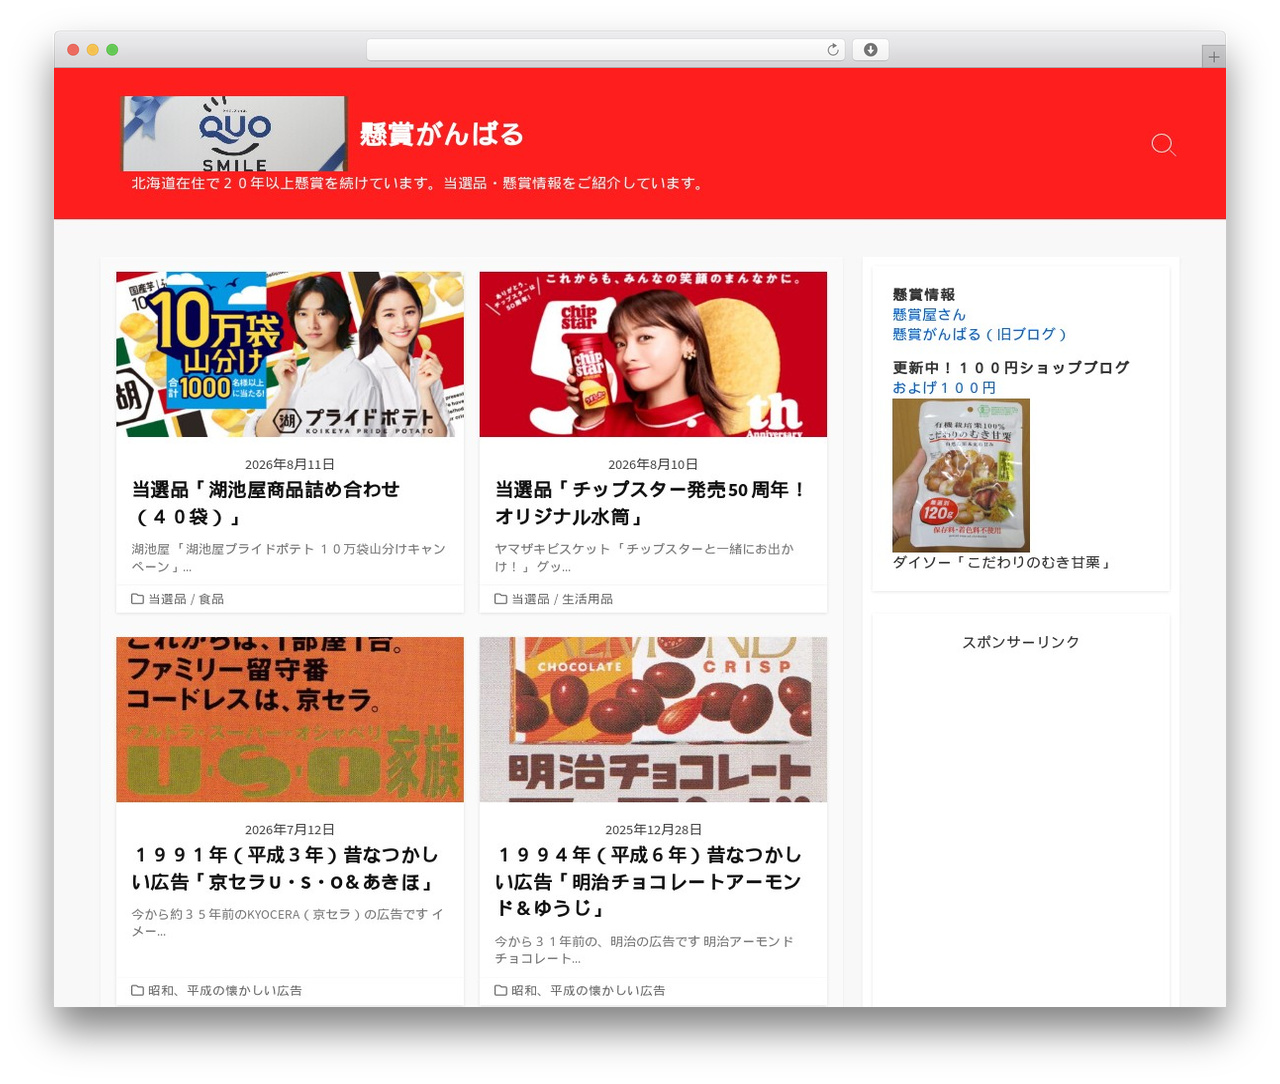Viewport: 1280px width, 1084px height.
Task: Click the date 2026年7月12日
Action: click(290, 830)
